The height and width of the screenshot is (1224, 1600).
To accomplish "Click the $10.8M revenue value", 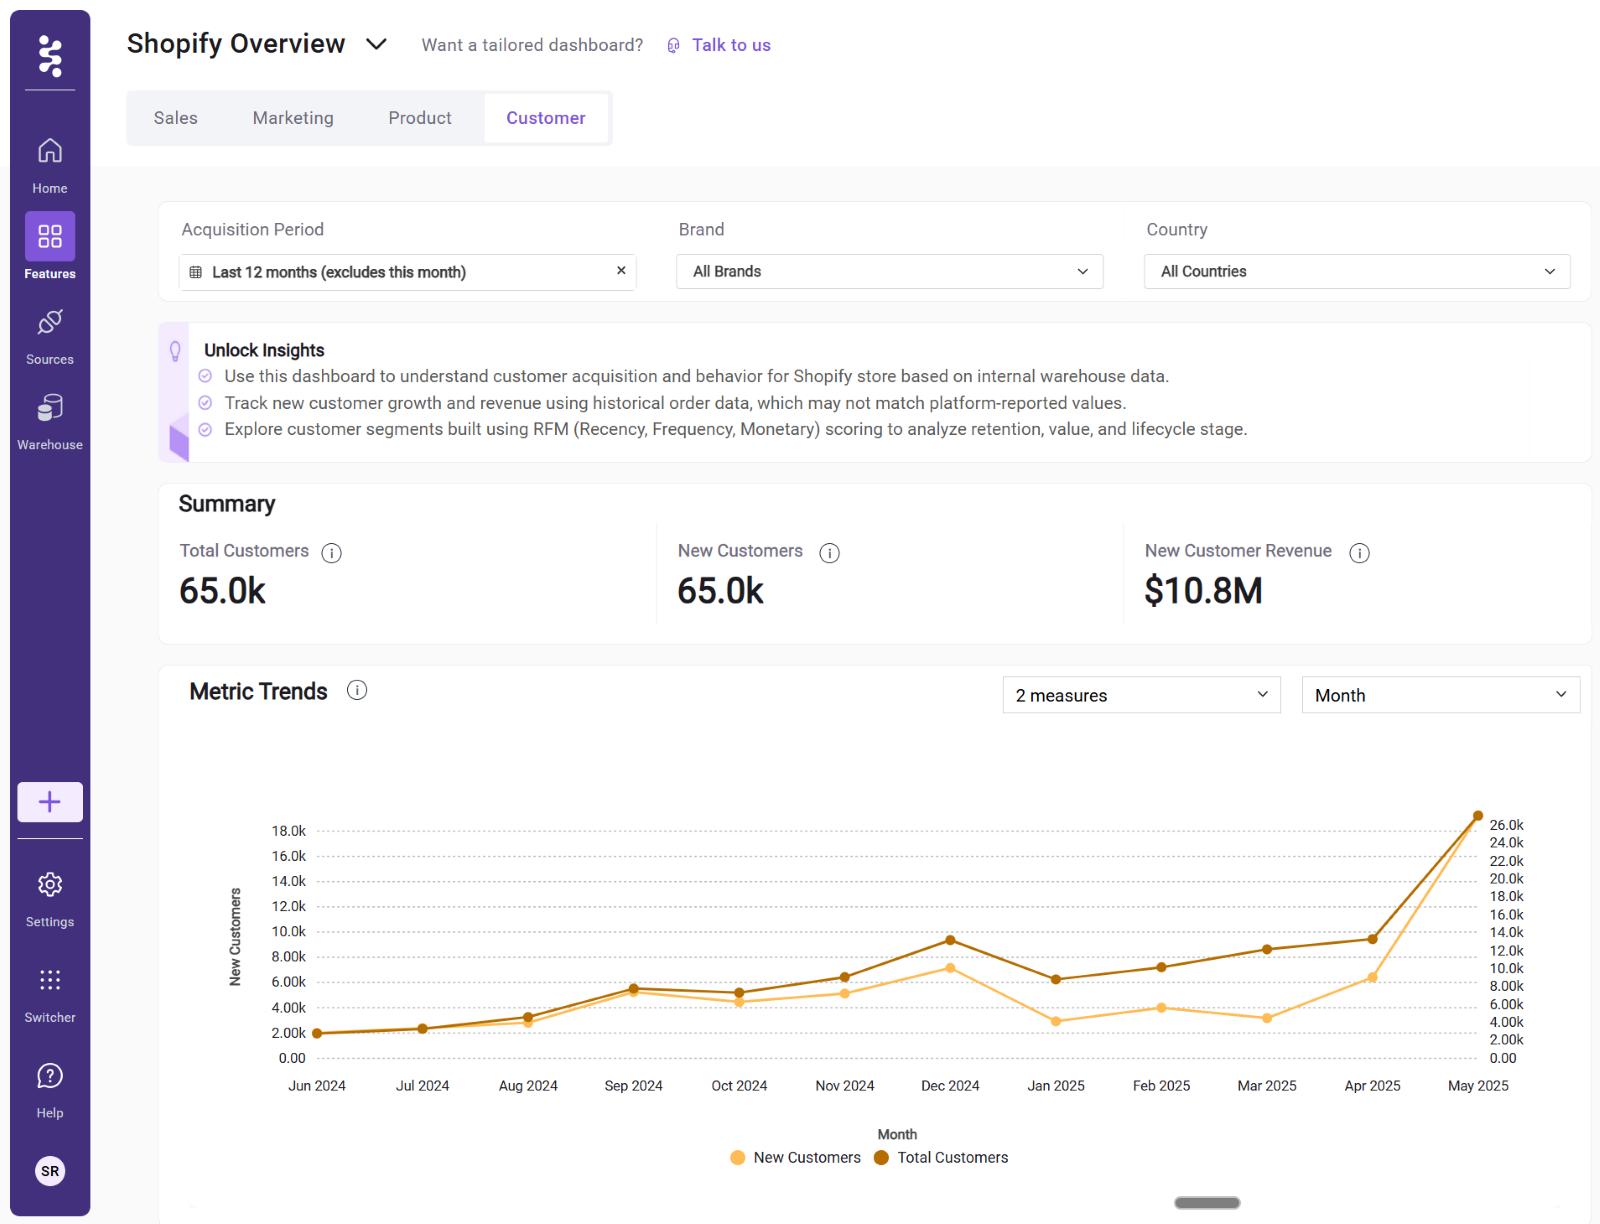I will point(1203,591).
